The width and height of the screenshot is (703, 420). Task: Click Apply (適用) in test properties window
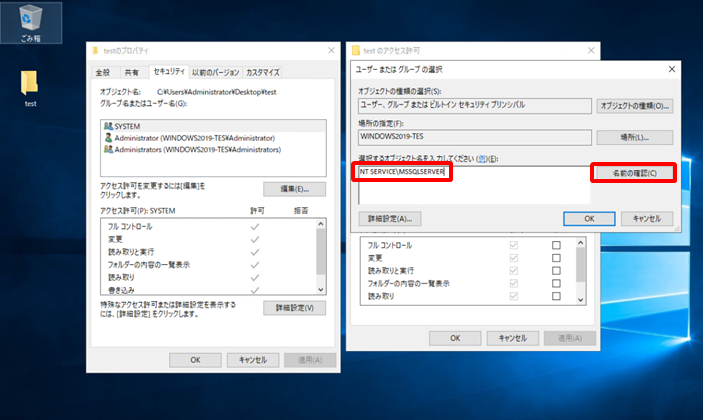pos(310,360)
